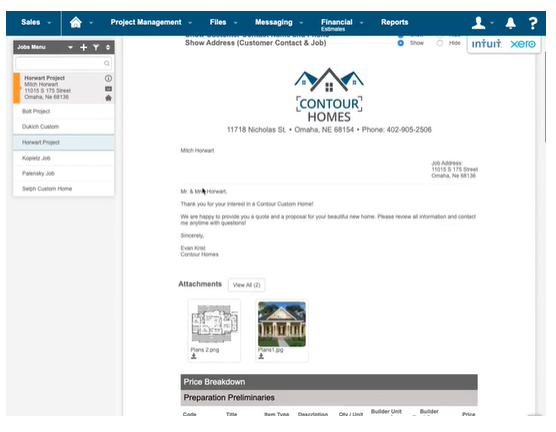Expand the Project Management menu
Image resolution: width=556 pixels, height=432 pixels.
coord(151,22)
